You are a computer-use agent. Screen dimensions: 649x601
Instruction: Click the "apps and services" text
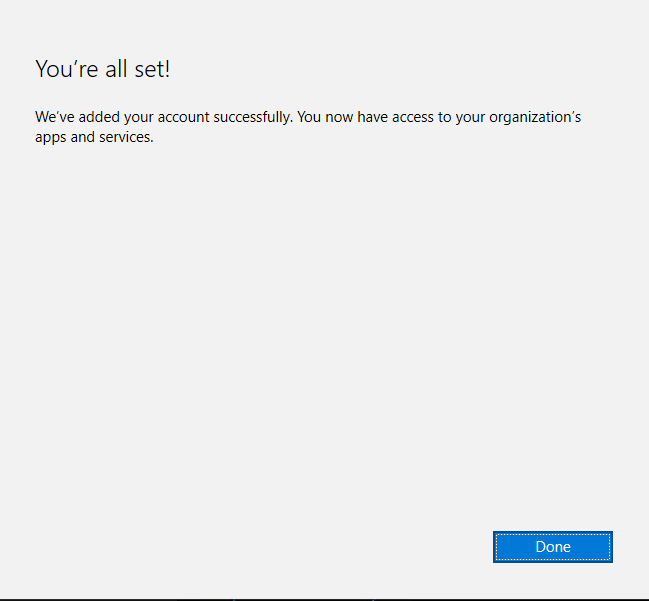tap(94, 137)
